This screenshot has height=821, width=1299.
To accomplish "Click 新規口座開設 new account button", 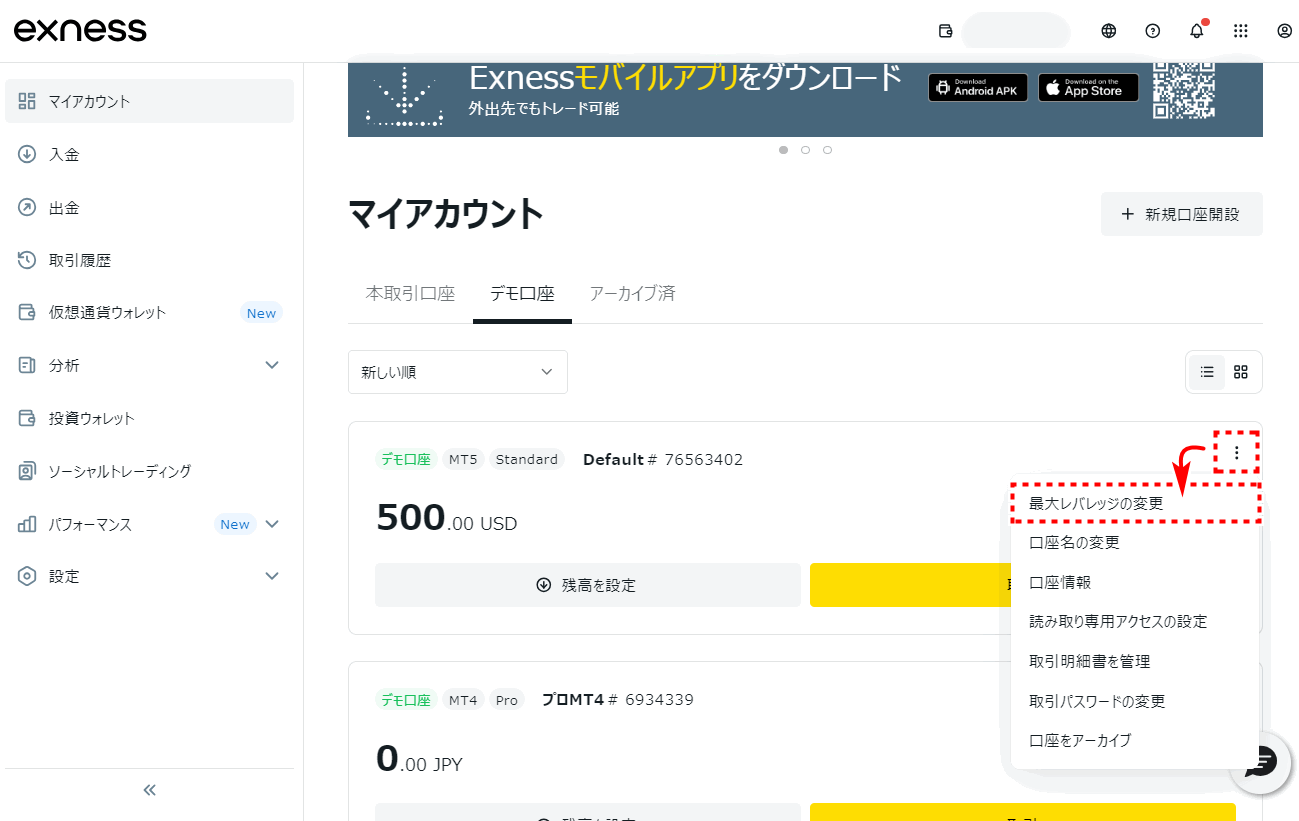I will coord(1182,214).
